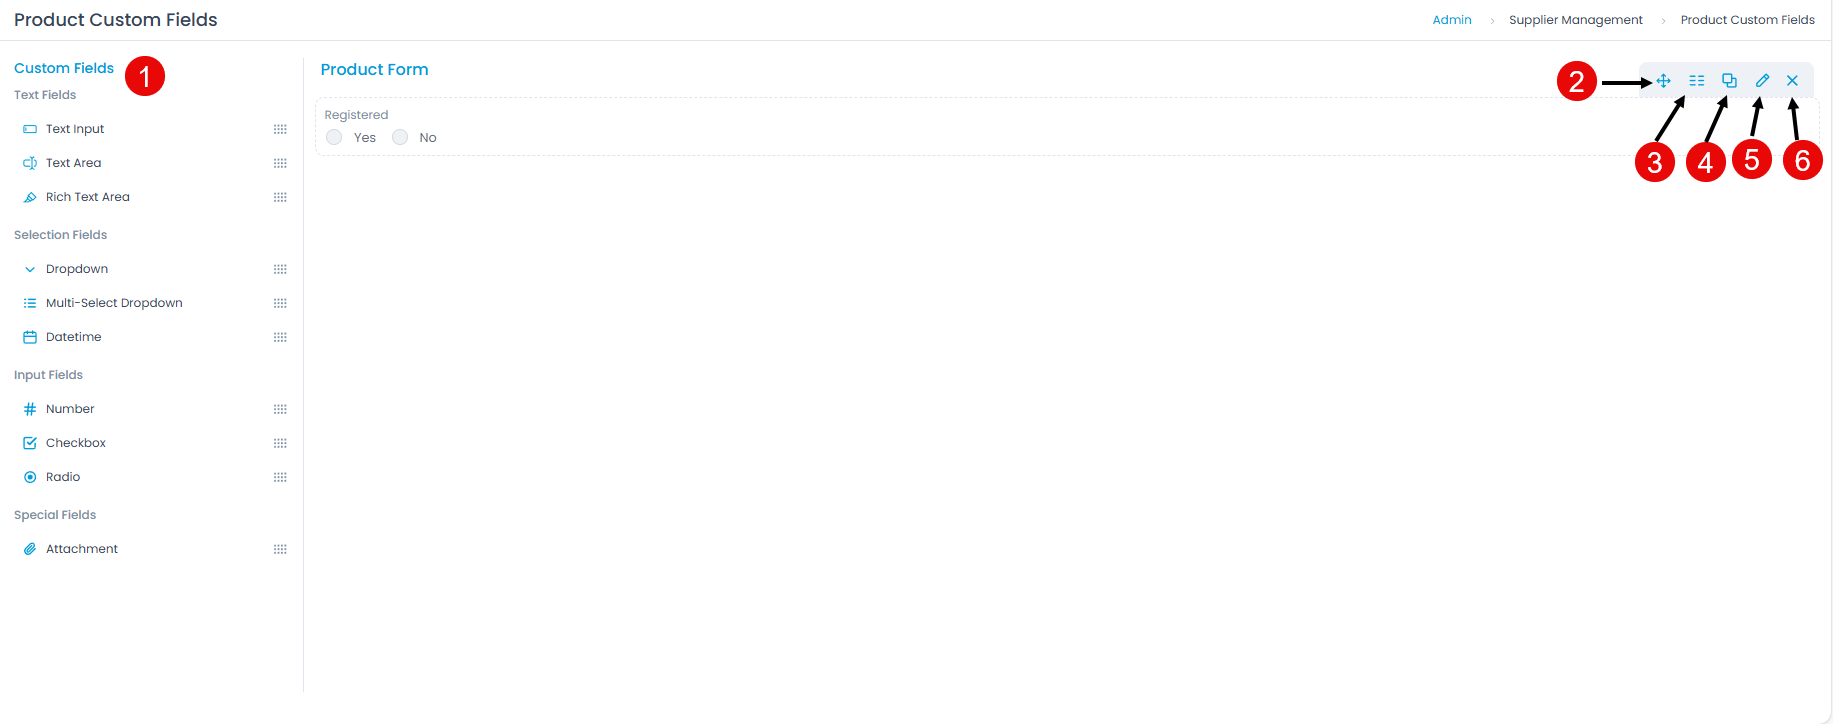This screenshot has width=1833, height=724.
Task: Select the Yes radio button
Action: 334,137
